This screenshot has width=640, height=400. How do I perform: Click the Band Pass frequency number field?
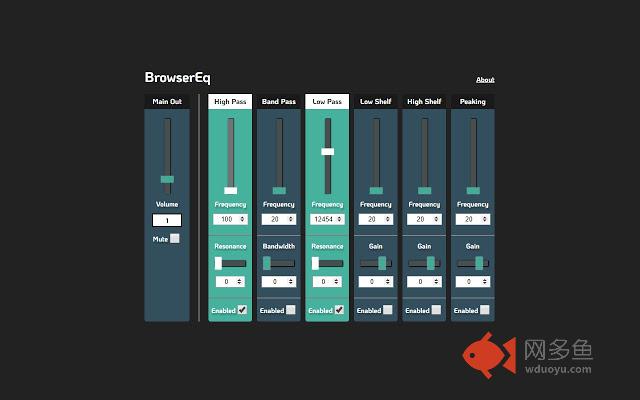point(279,219)
